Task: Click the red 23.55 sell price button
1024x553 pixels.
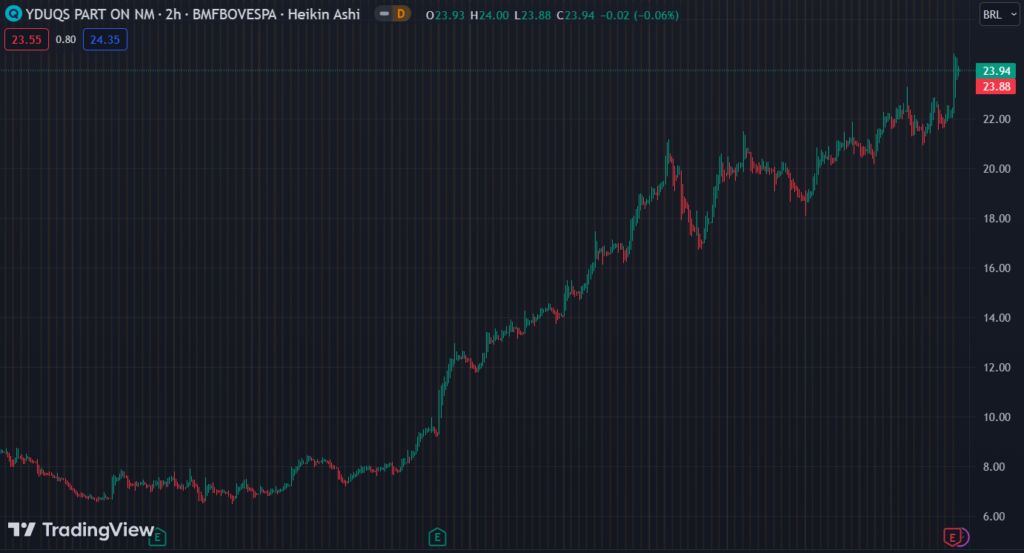Action: point(27,40)
